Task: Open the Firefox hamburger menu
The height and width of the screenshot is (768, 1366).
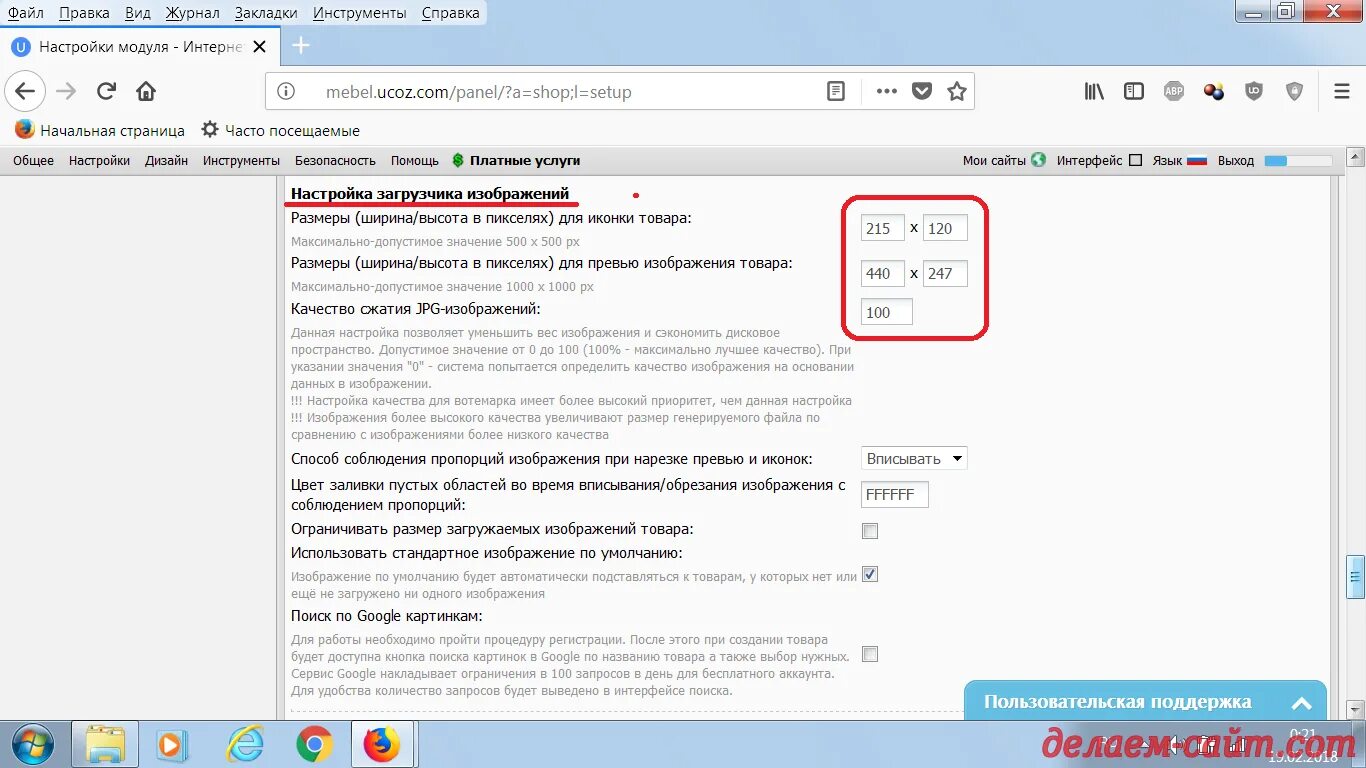Action: [1342, 92]
